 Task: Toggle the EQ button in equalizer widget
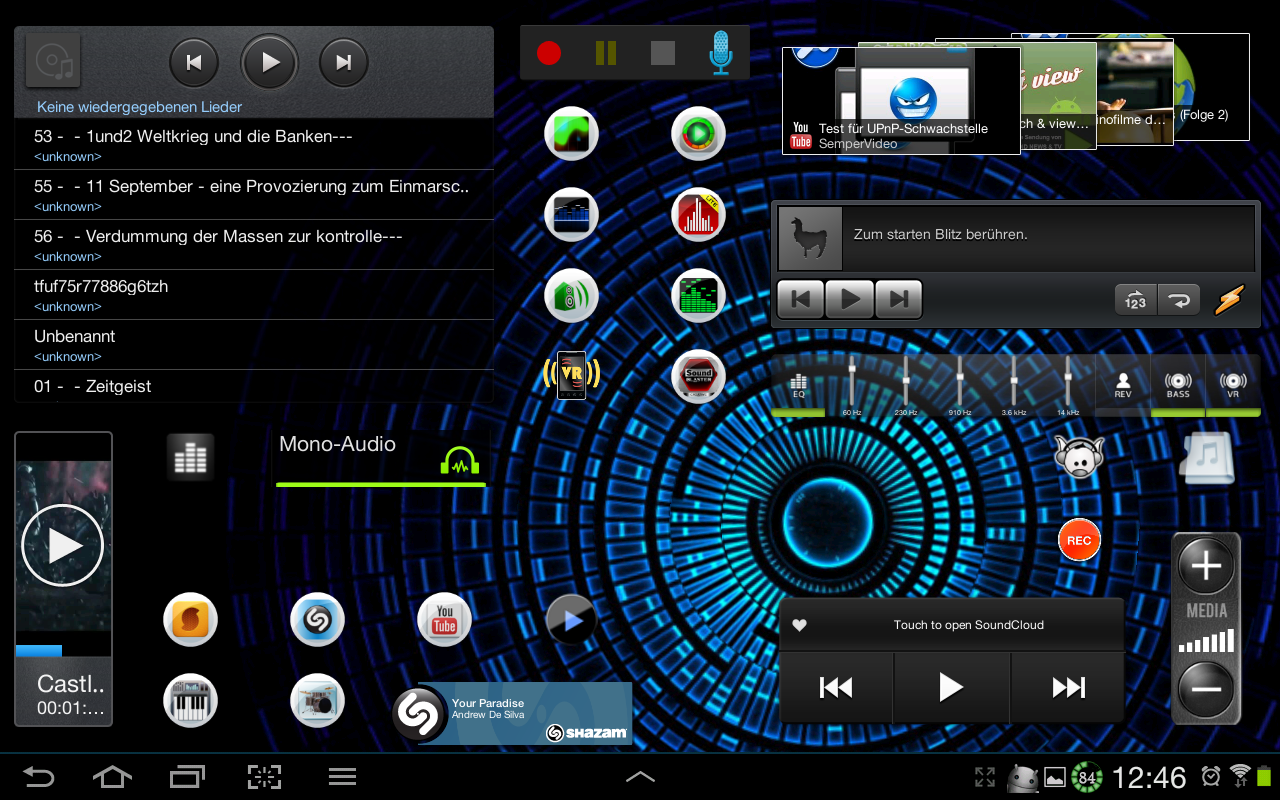[798, 386]
